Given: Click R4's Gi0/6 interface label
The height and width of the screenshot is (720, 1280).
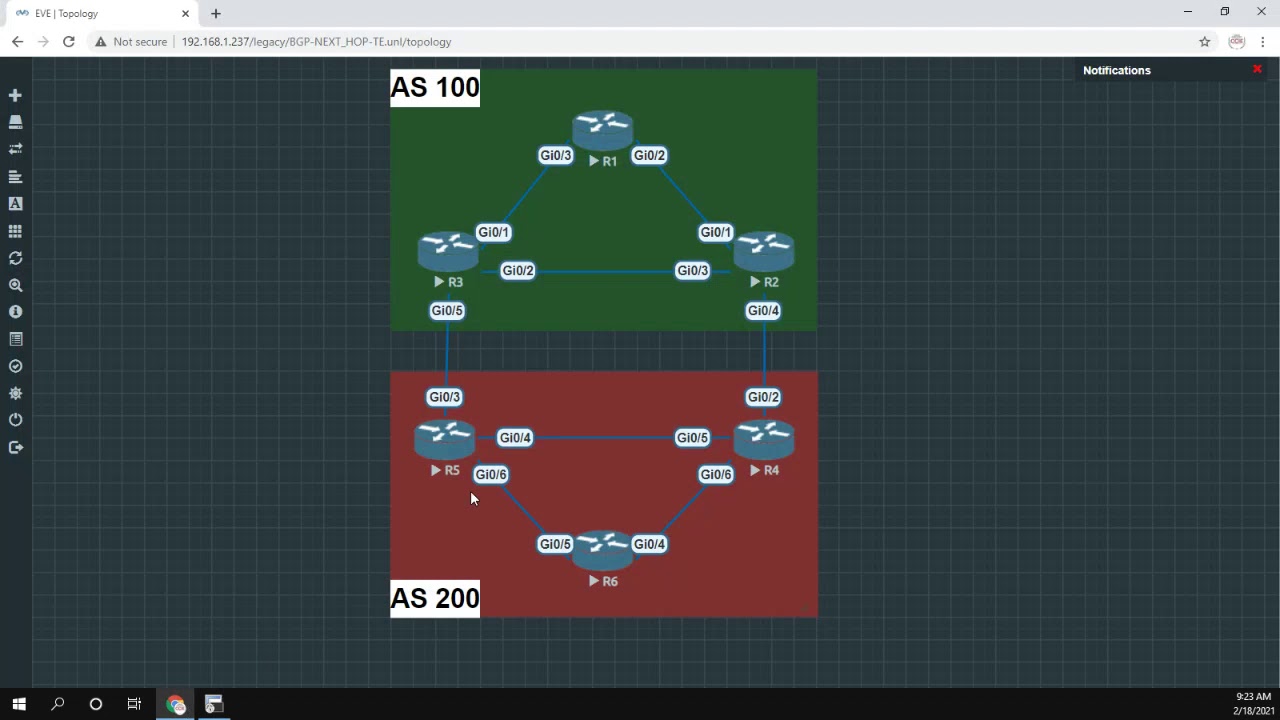Looking at the screenshot, I should [716, 475].
